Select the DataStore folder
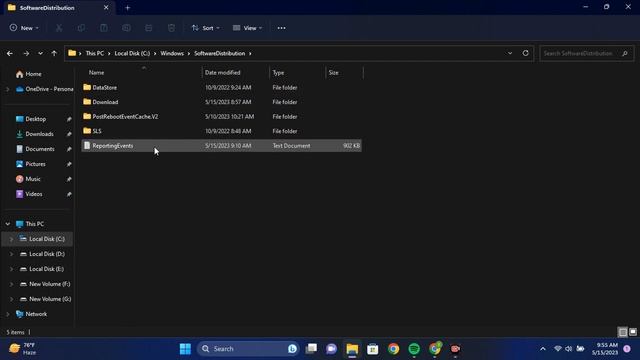The height and width of the screenshot is (360, 640). point(221,87)
